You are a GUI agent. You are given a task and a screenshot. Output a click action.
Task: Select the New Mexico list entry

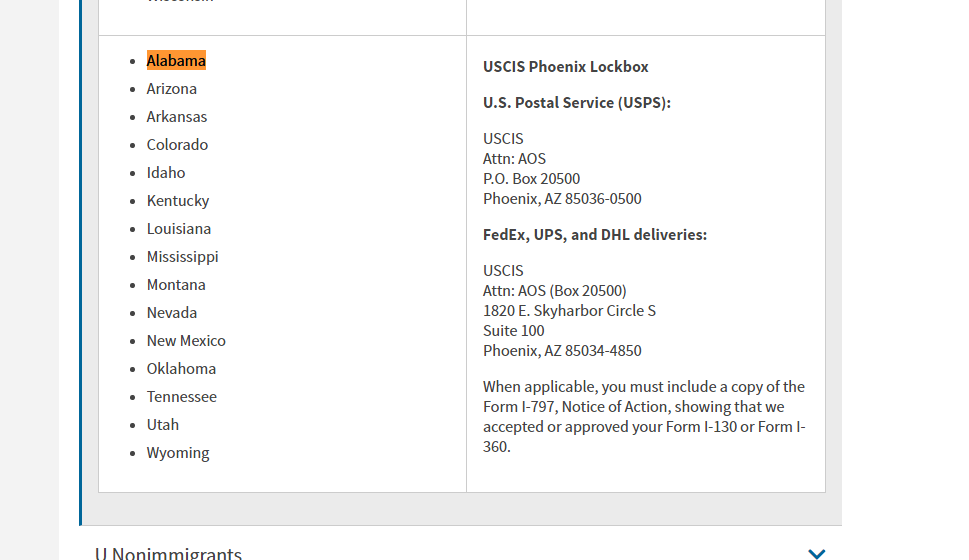pos(186,341)
